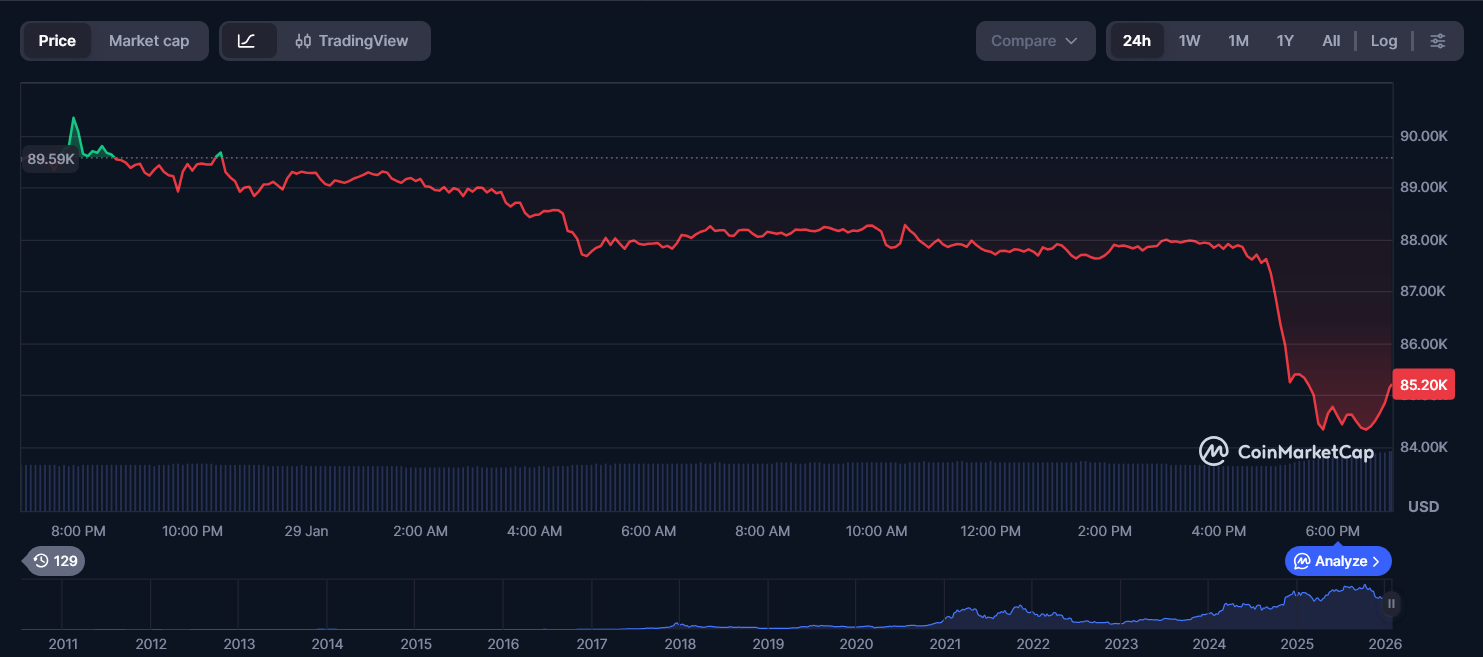
Task: Click the 2016 year on the overview timeline
Action: (x=503, y=644)
